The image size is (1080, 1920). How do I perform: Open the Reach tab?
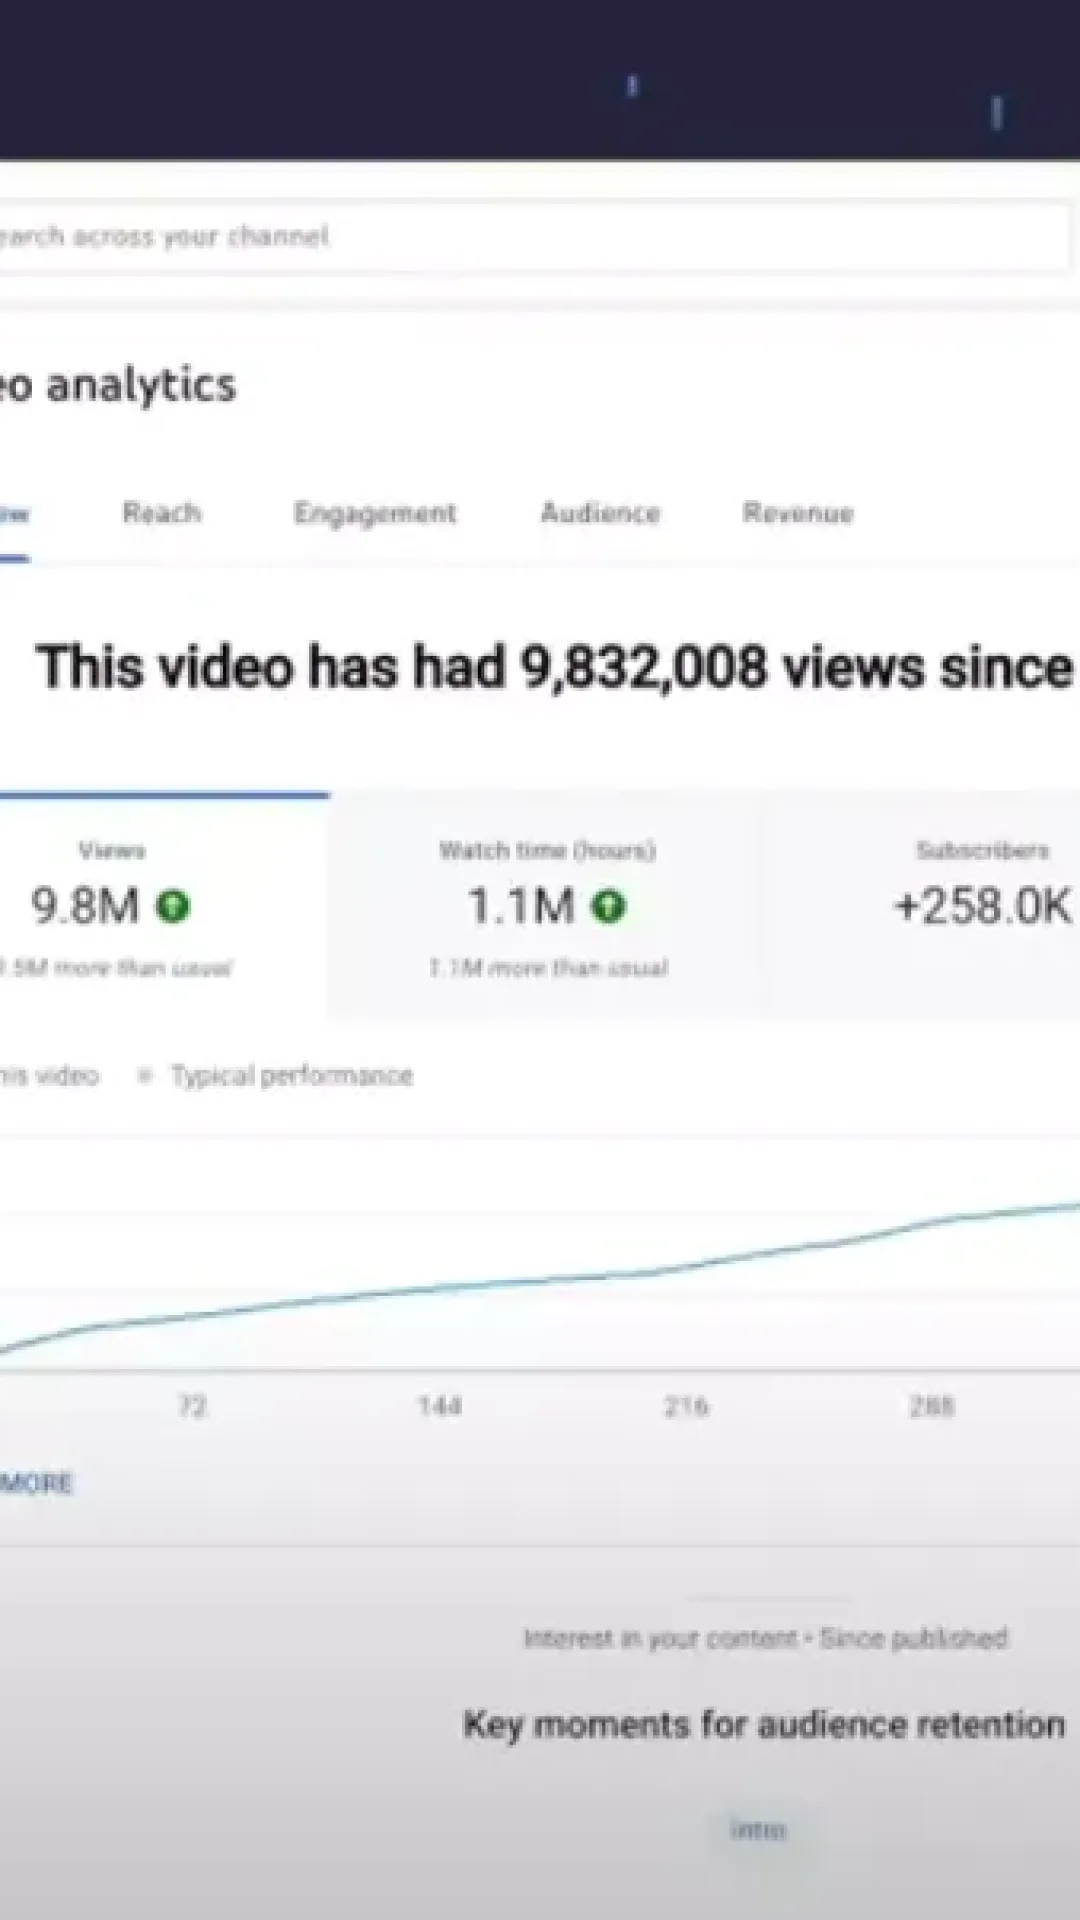(x=162, y=514)
